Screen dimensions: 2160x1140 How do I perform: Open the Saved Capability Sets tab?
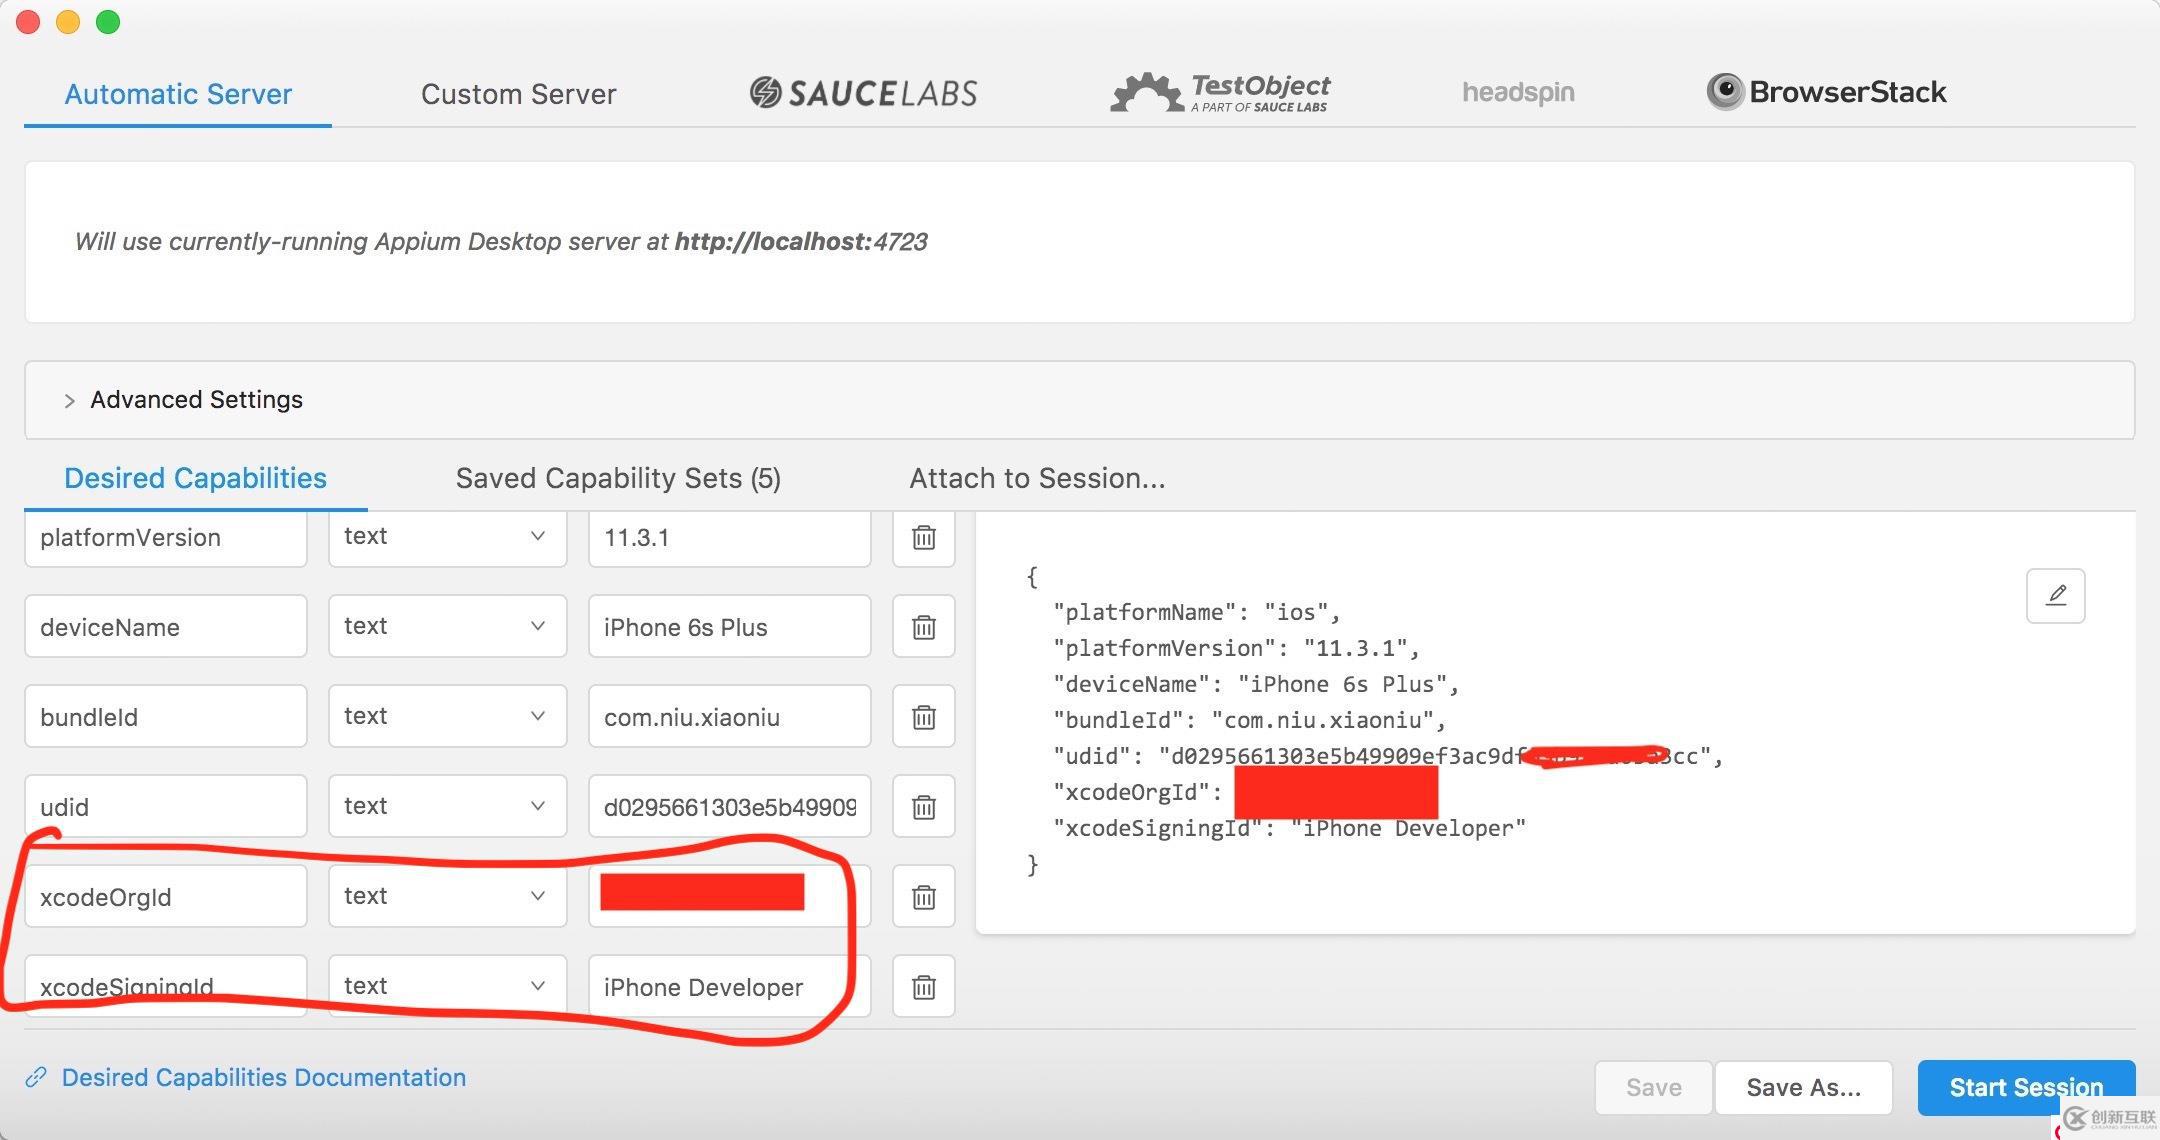pos(618,478)
